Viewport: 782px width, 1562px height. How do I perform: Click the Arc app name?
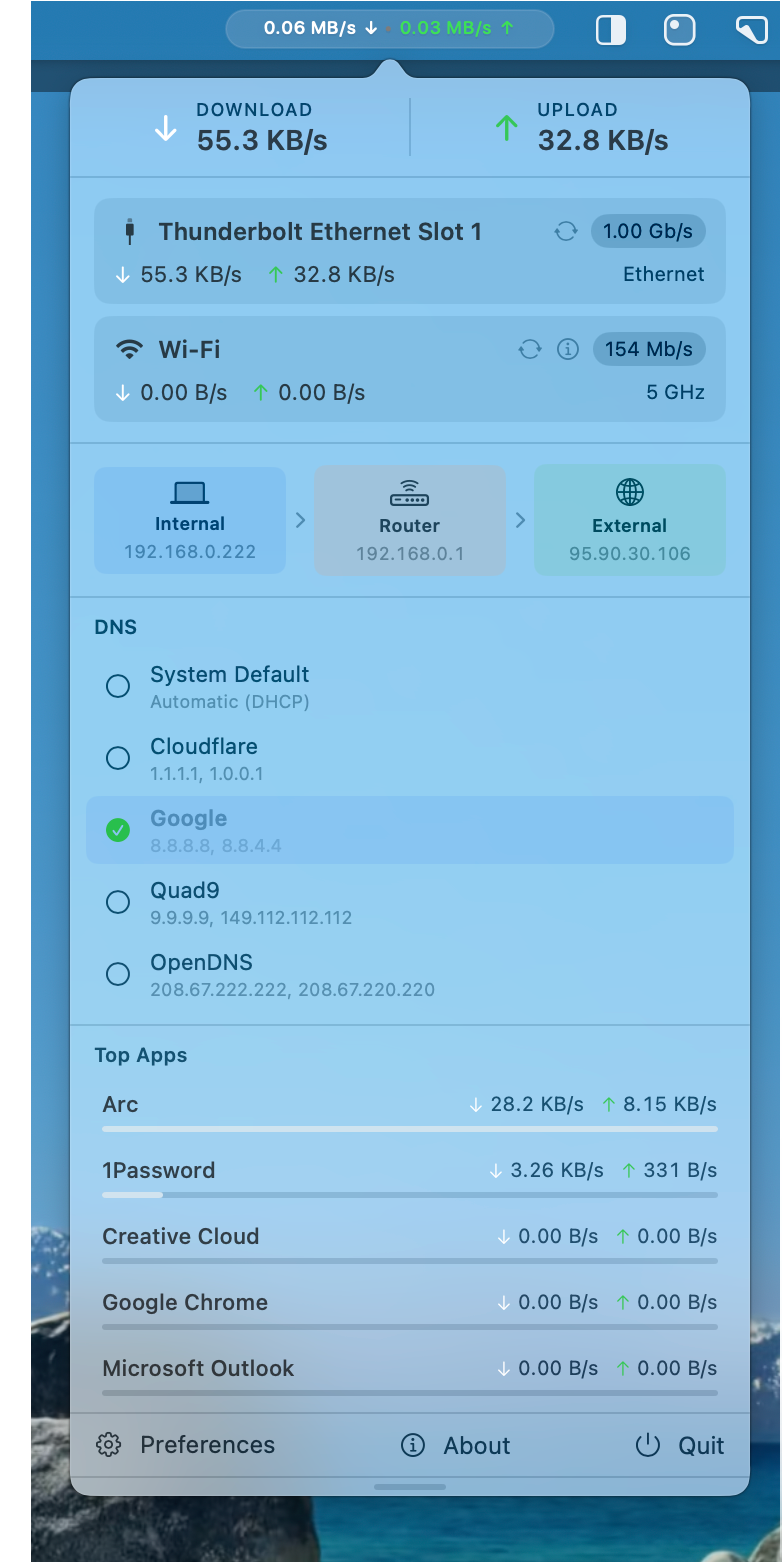pos(120,1104)
